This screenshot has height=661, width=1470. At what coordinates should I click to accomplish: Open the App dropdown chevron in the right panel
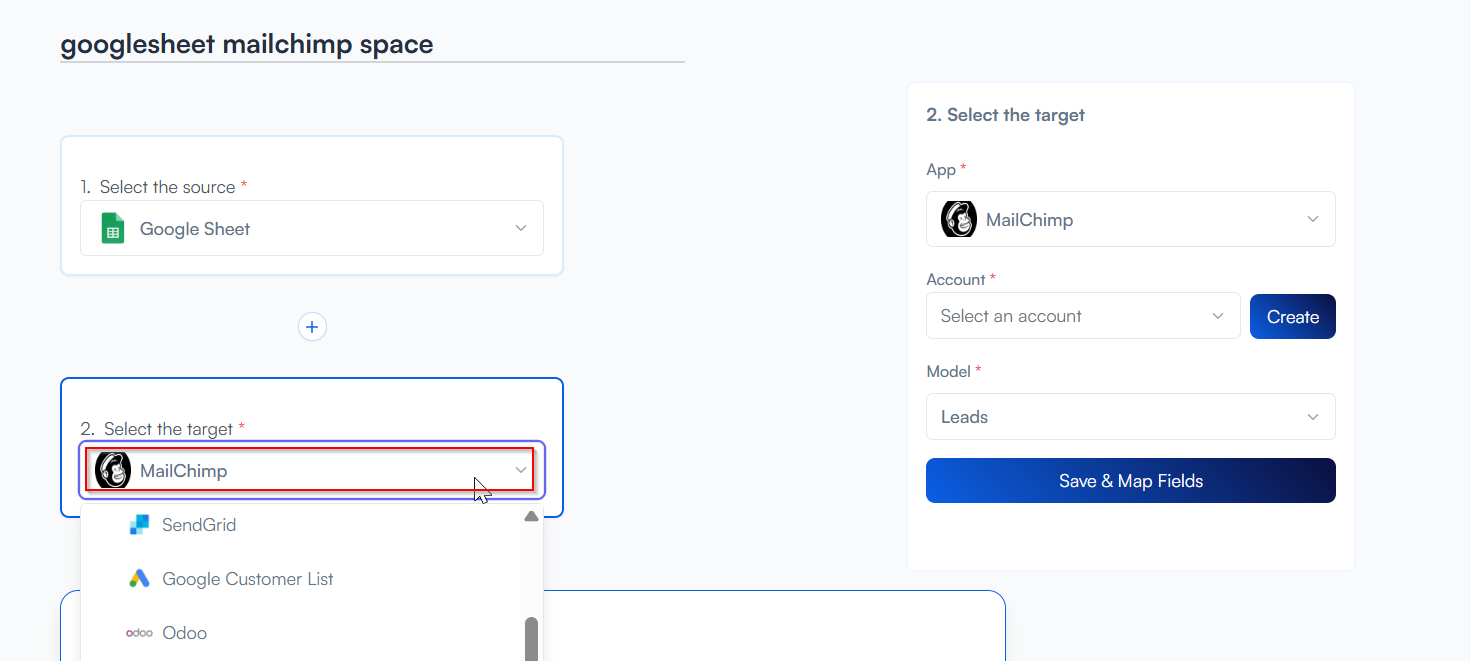tap(1313, 219)
